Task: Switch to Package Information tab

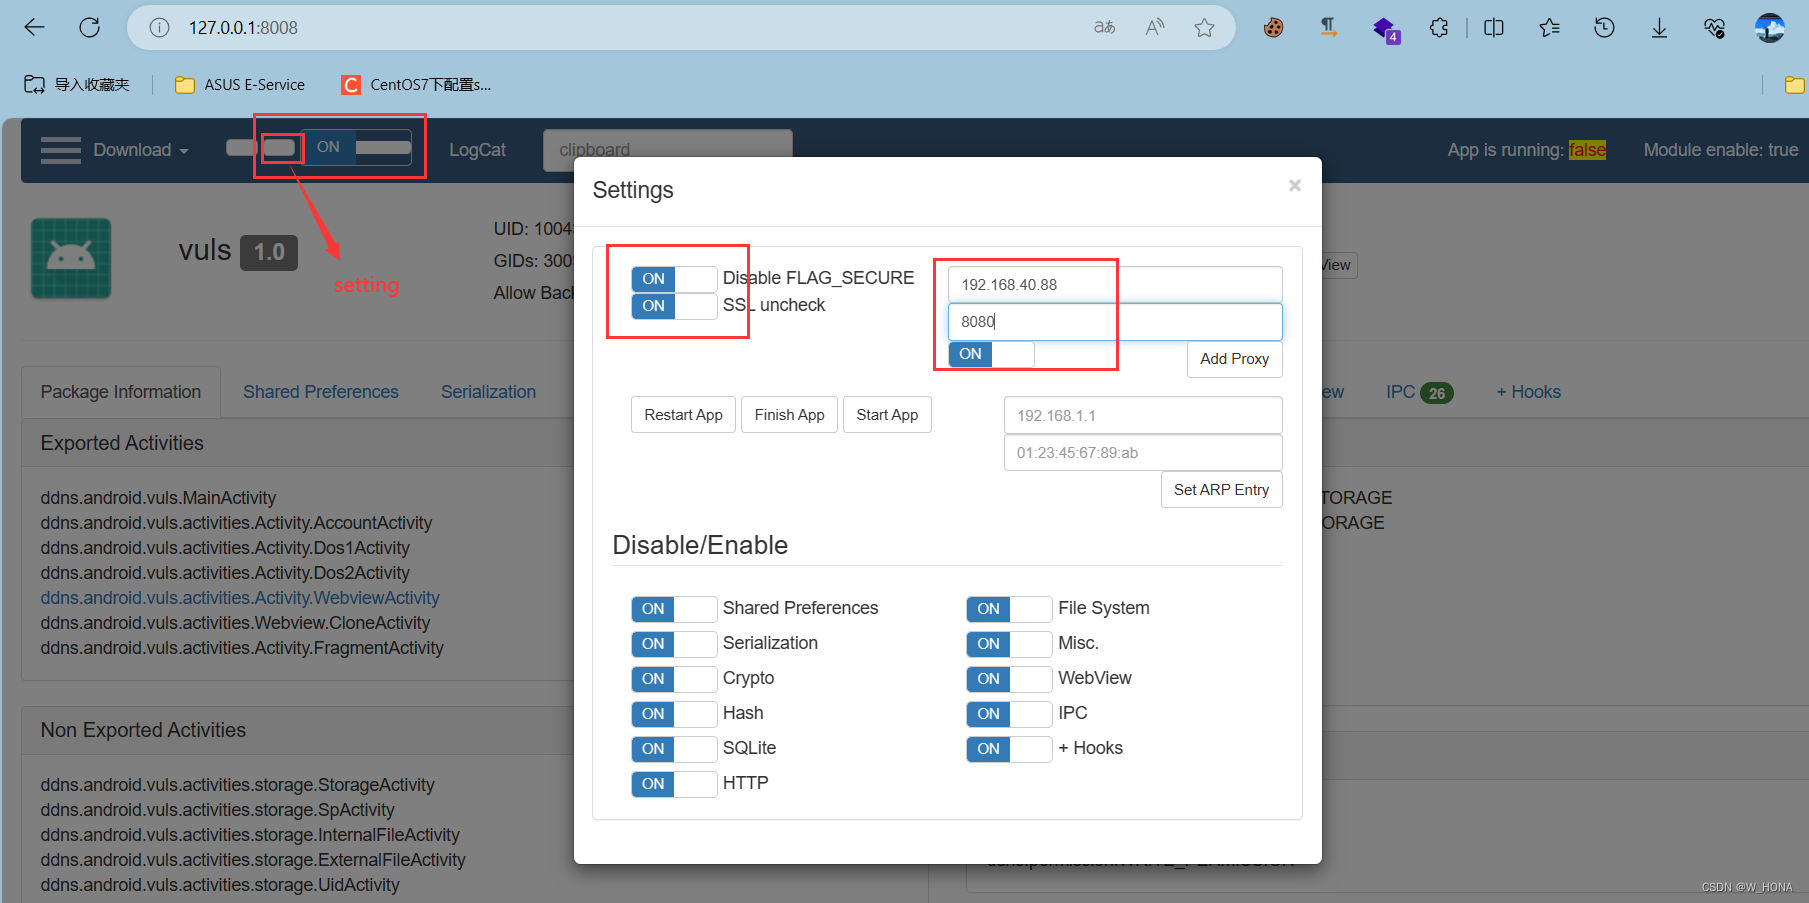Action: tap(121, 392)
